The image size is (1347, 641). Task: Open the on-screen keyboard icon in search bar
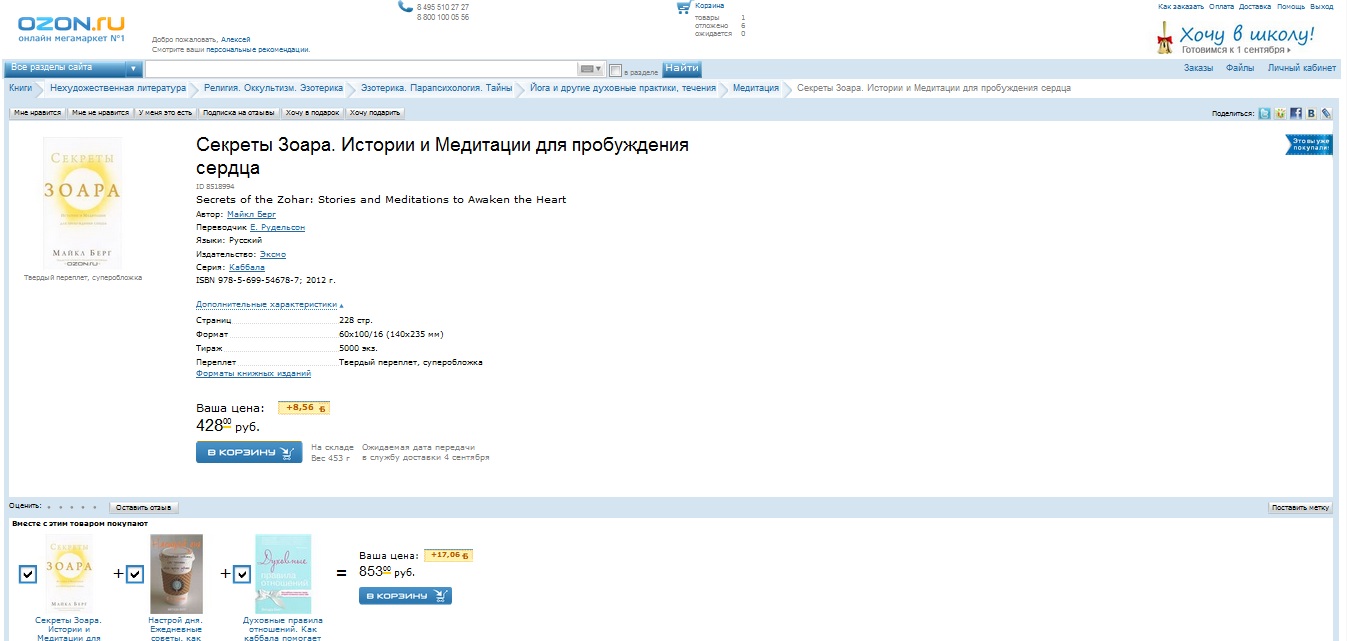[x=591, y=69]
